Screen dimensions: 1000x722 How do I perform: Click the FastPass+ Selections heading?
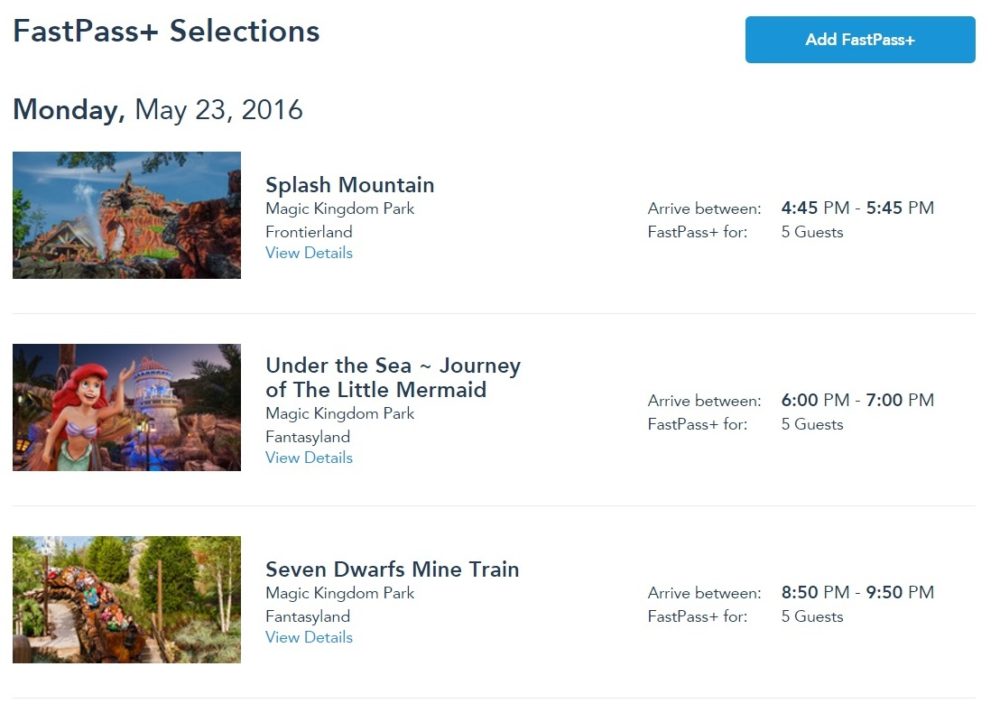166,31
